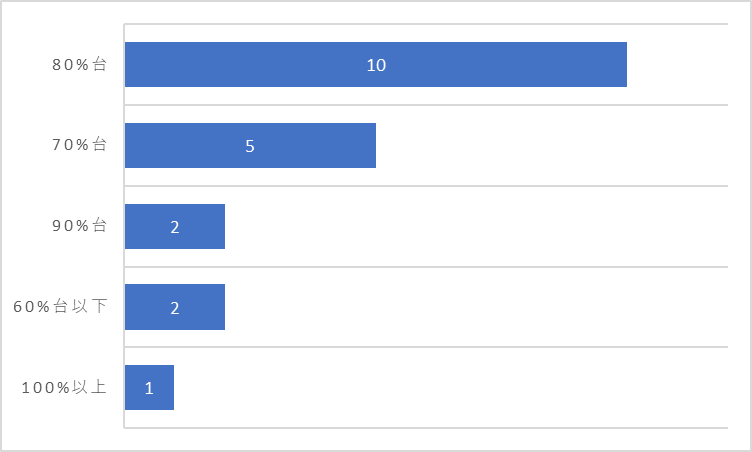Select the 80%台 axis category label
Image resolution: width=752 pixels, height=452 pixels.
[79, 64]
